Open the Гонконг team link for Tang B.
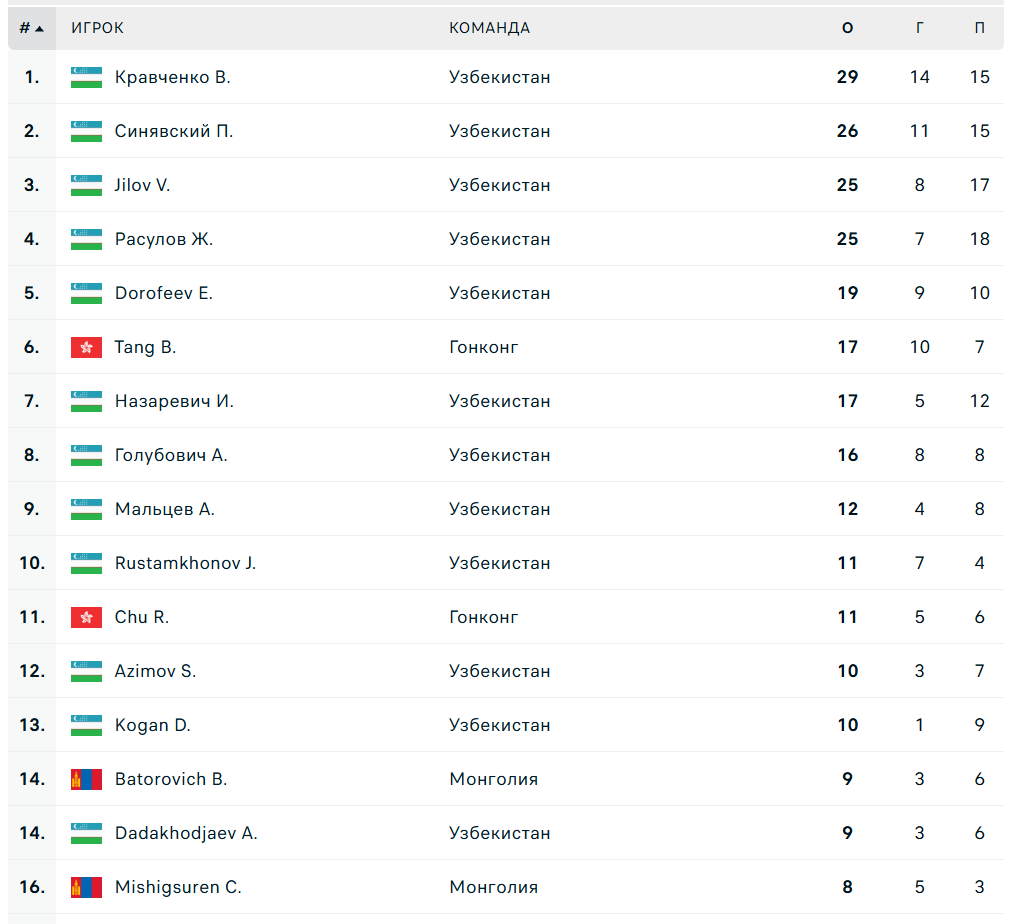Image resolution: width=1019 pixels, height=924 pixels. (483, 347)
